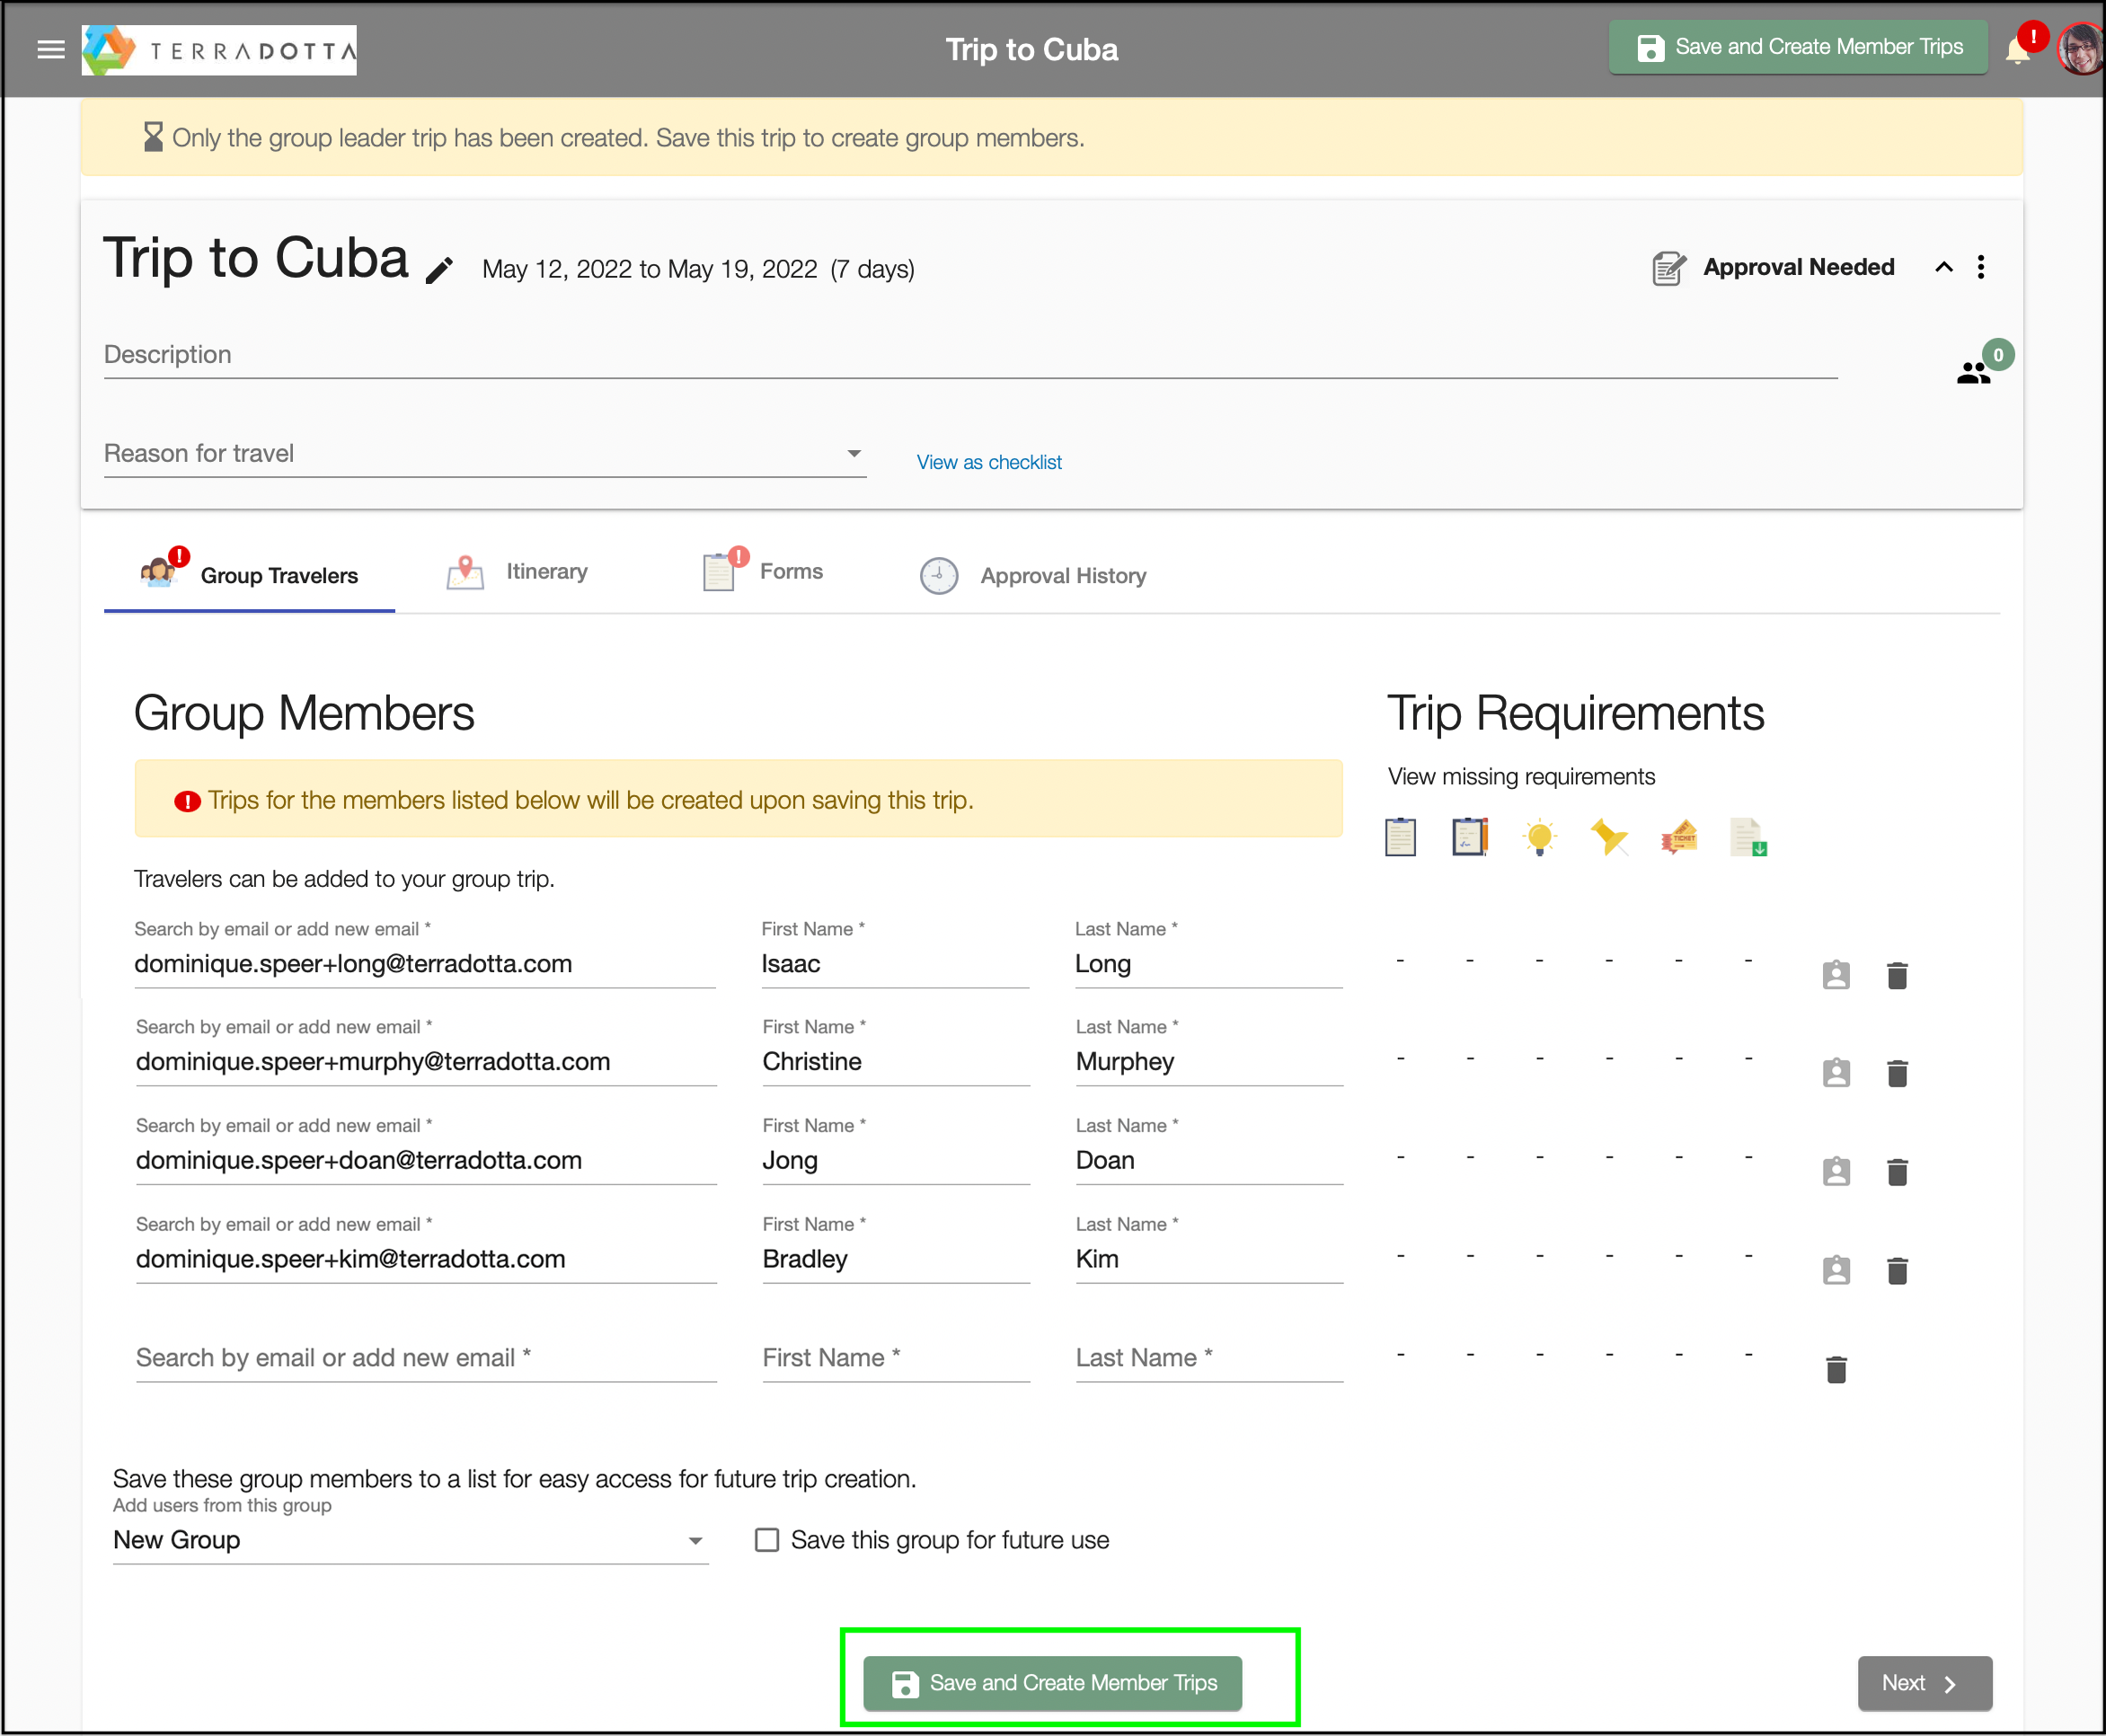Open profile badge for Jong Doan
The height and width of the screenshot is (1736, 2106).
[x=1837, y=1171]
